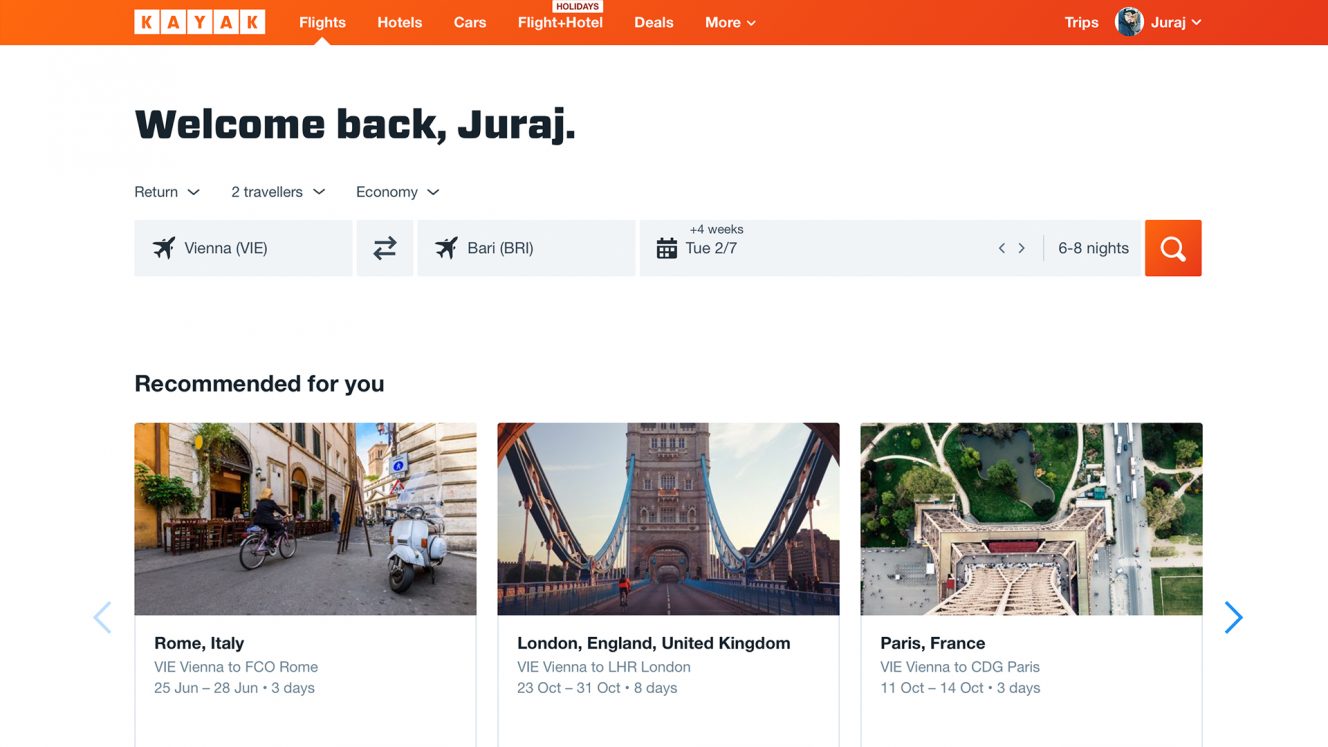Click '23 Oct – 31 Oct • 8 days'
Image resolution: width=1328 pixels, height=747 pixels.
[x=597, y=688]
